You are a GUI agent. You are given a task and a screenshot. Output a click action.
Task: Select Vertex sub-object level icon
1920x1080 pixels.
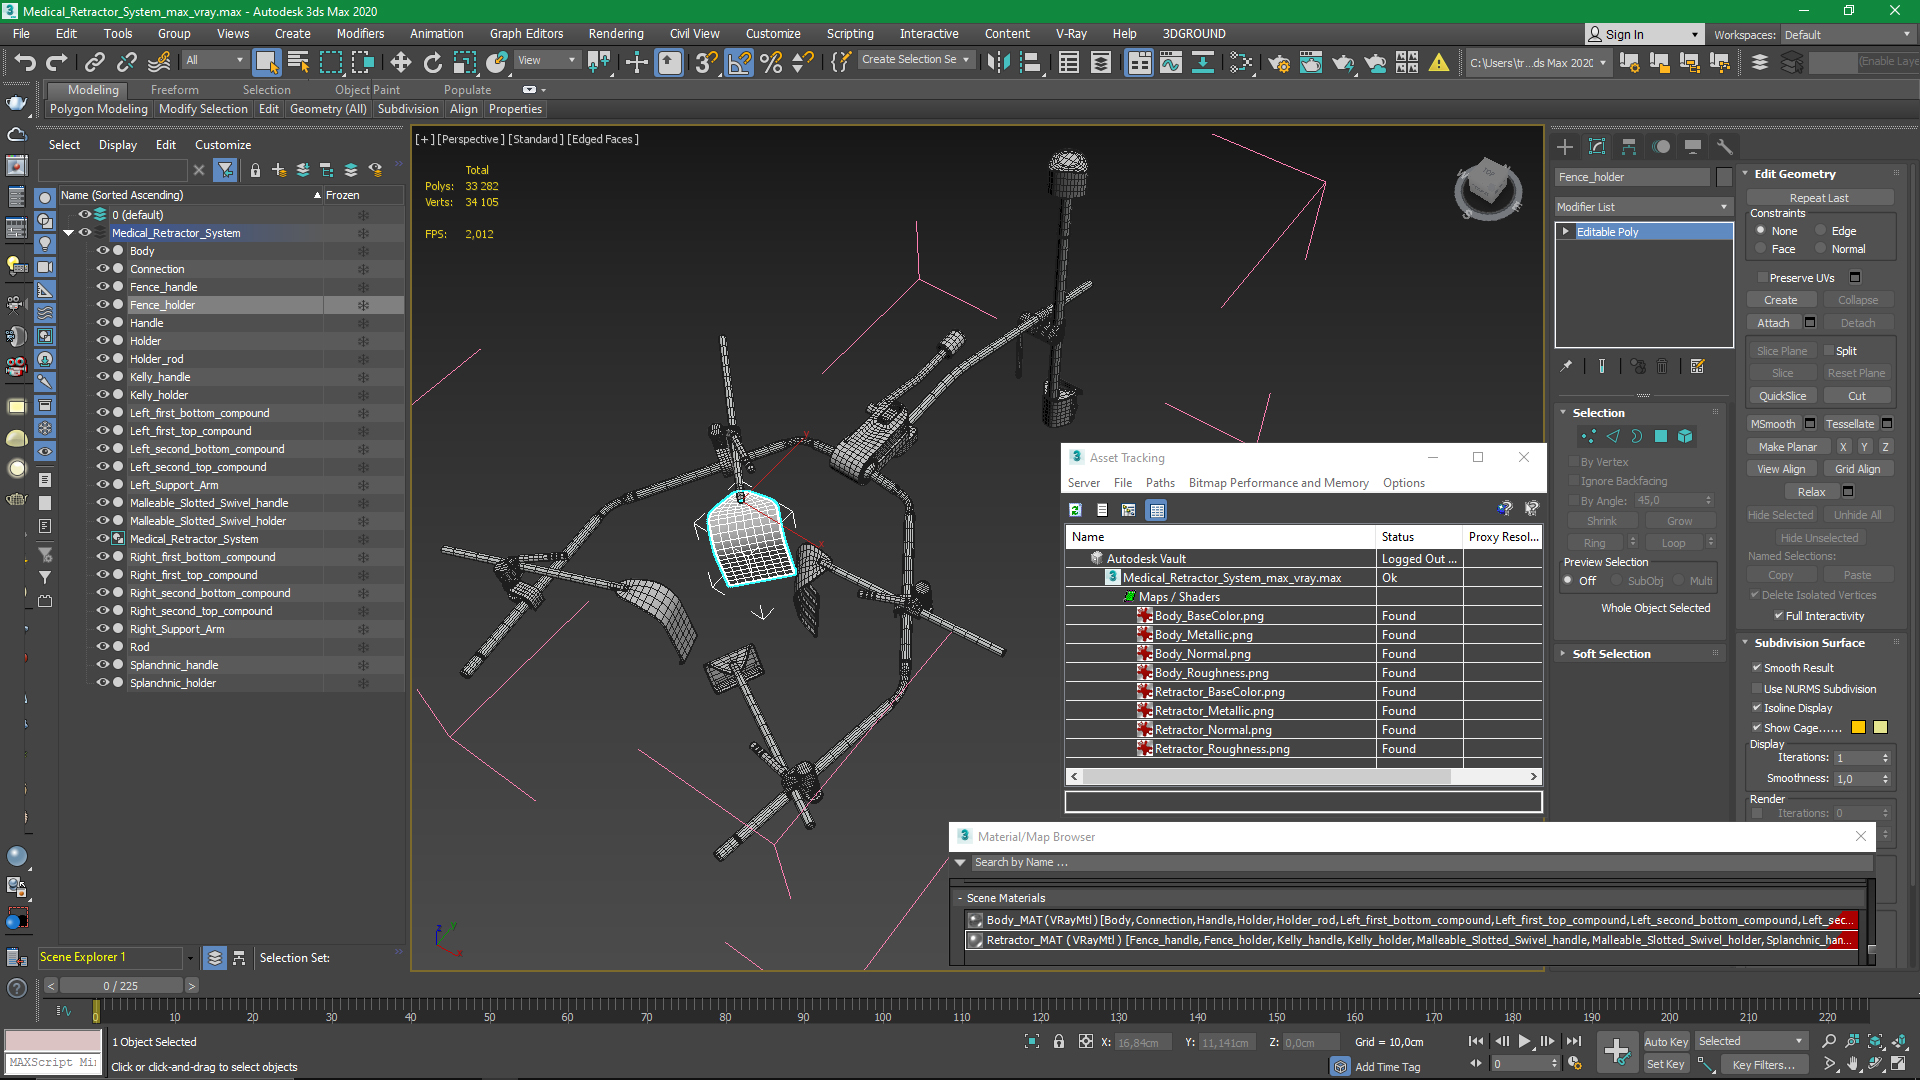coord(1588,436)
